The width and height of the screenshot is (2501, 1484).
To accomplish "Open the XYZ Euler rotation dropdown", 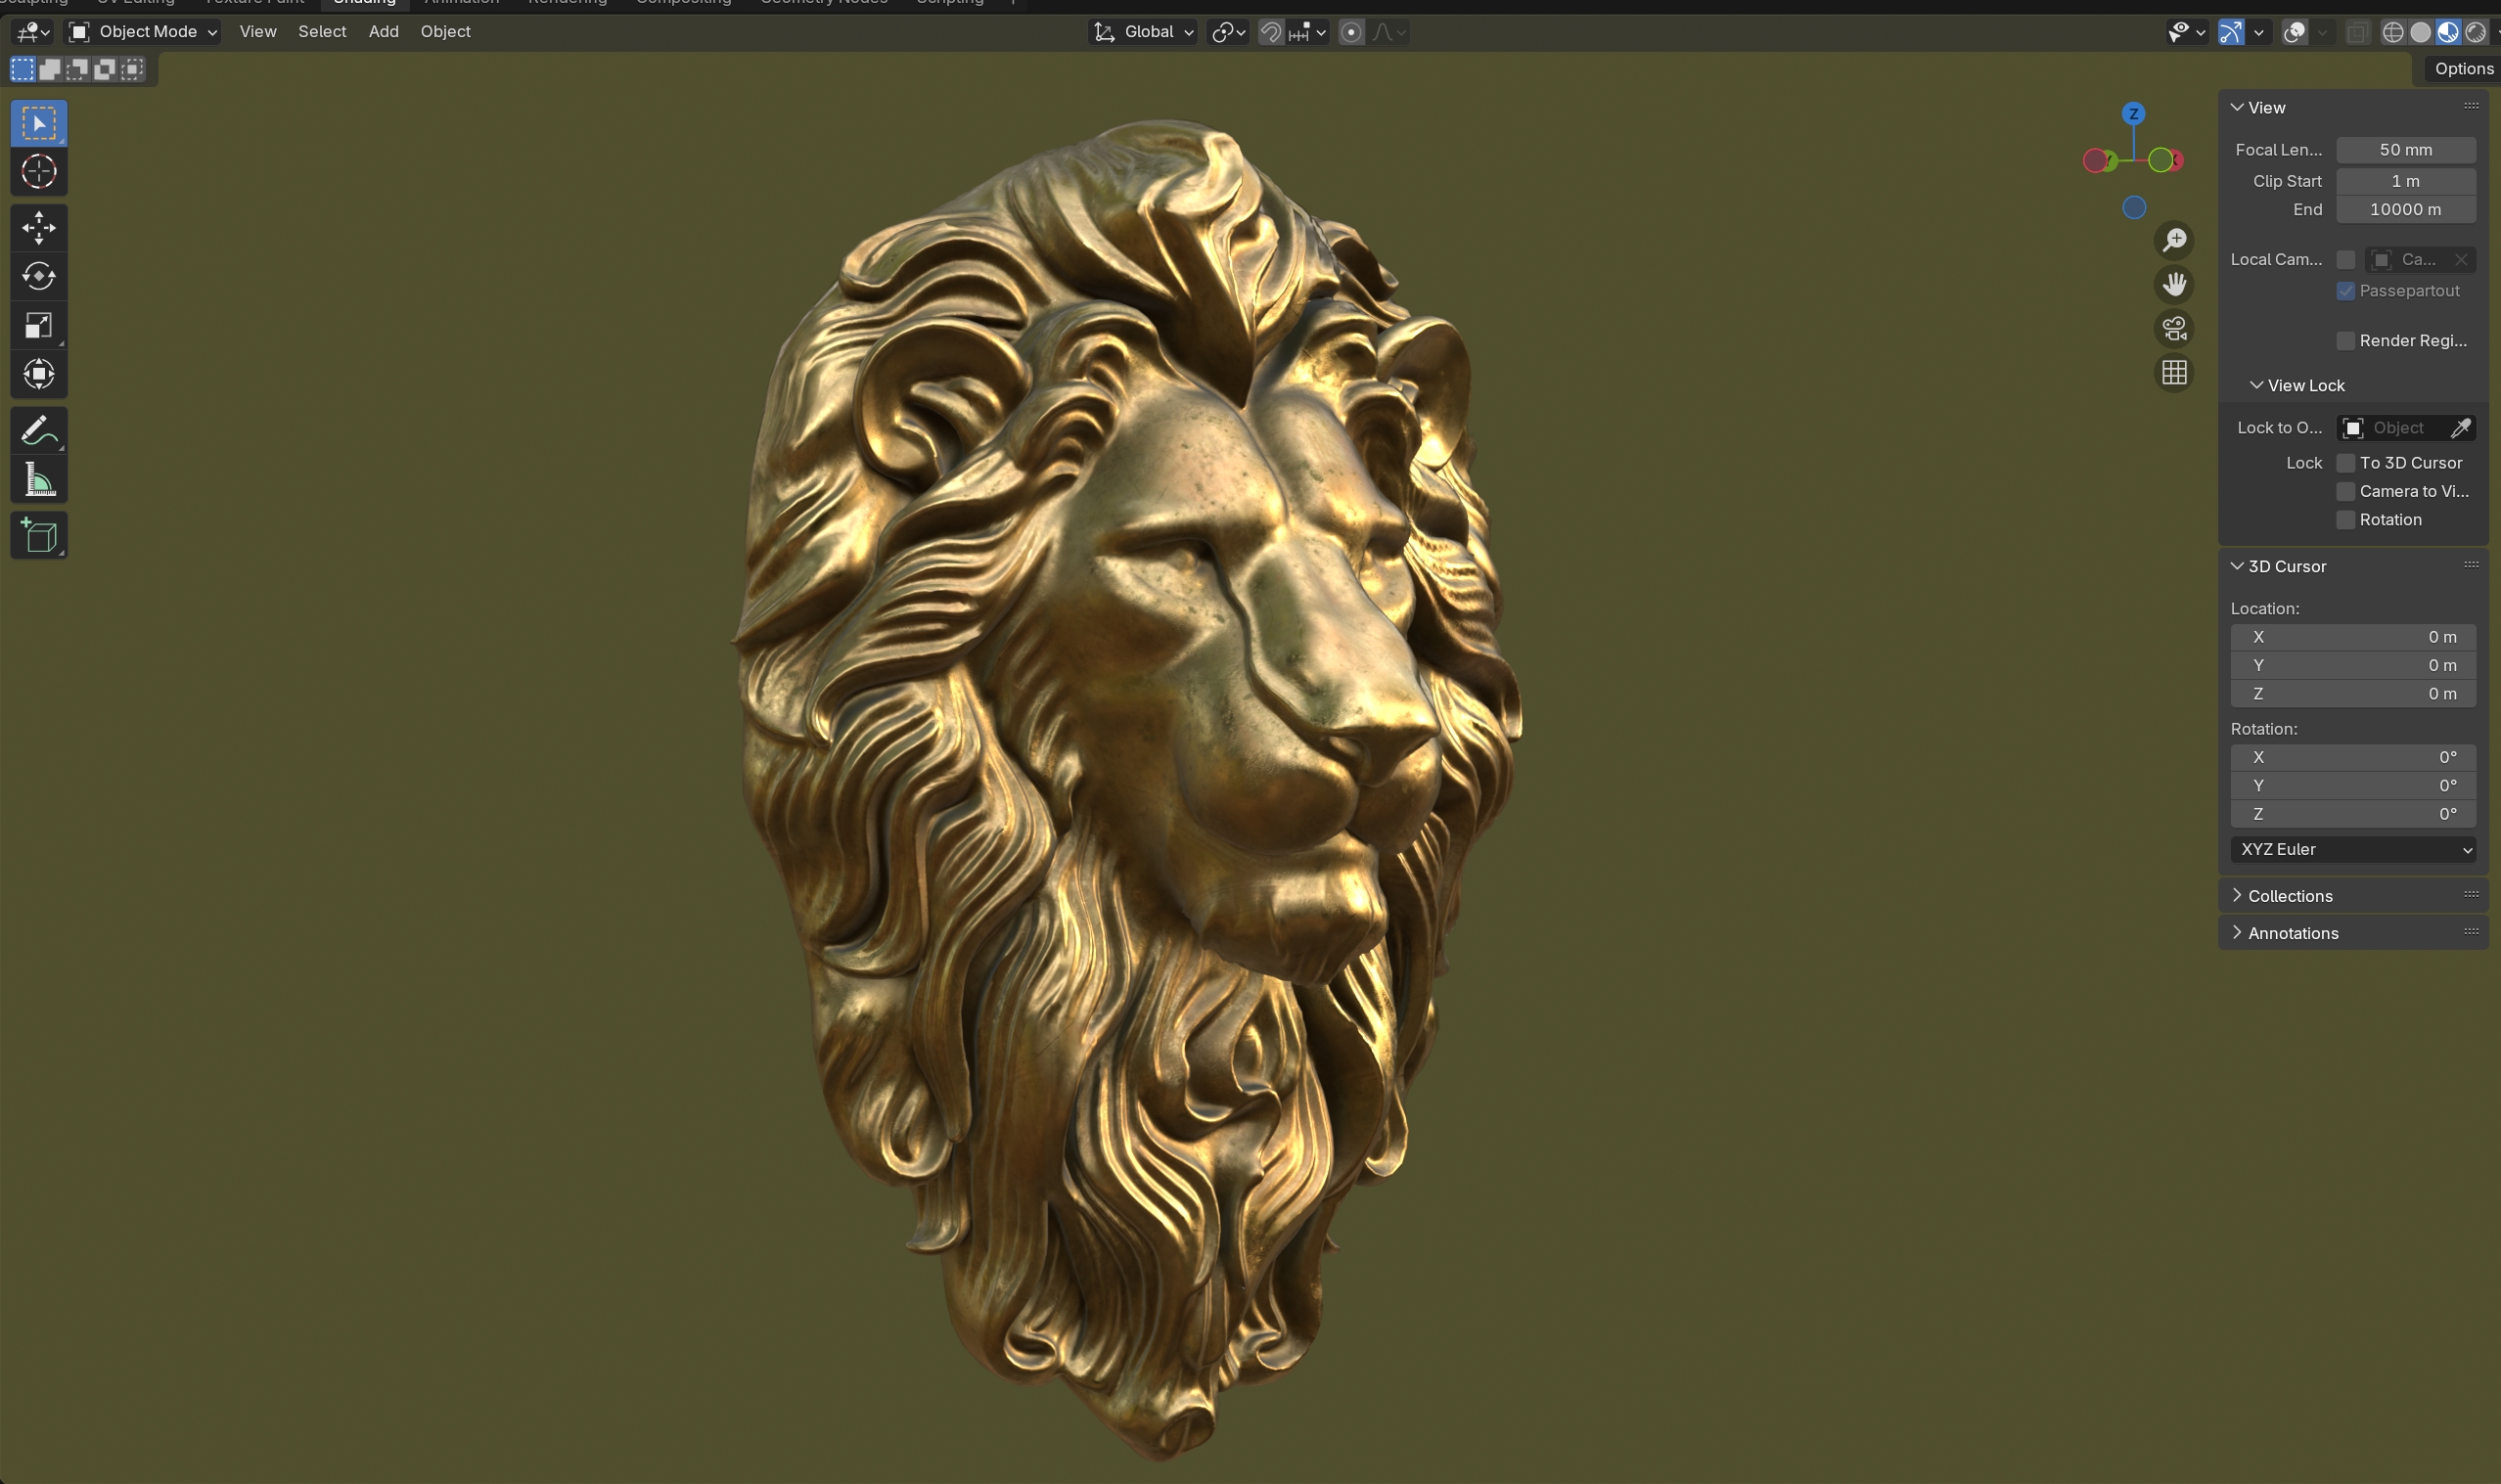I will pyautogui.click(x=2352, y=849).
